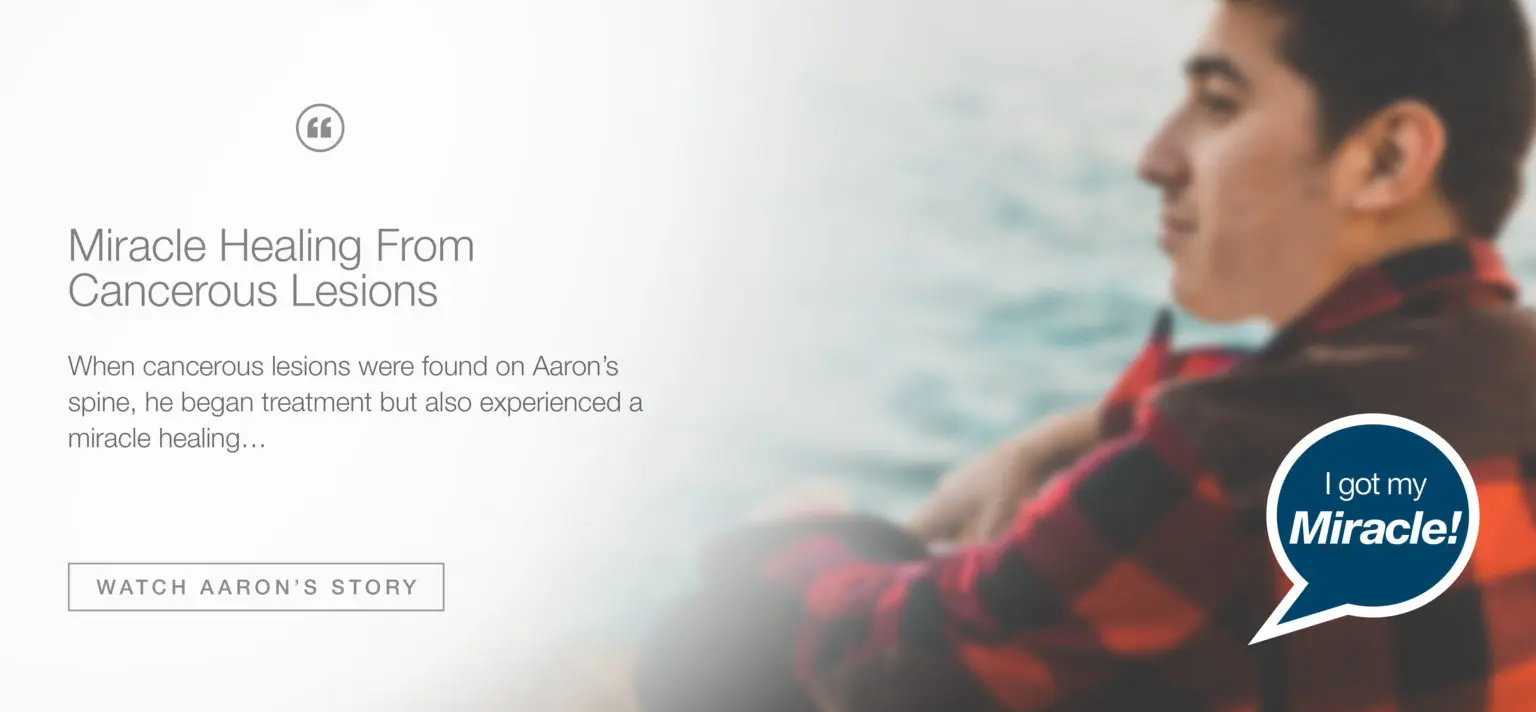The image size is (1536, 712).
Task: Click the paragraph about Aaron's spine lesions
Action: (355, 402)
